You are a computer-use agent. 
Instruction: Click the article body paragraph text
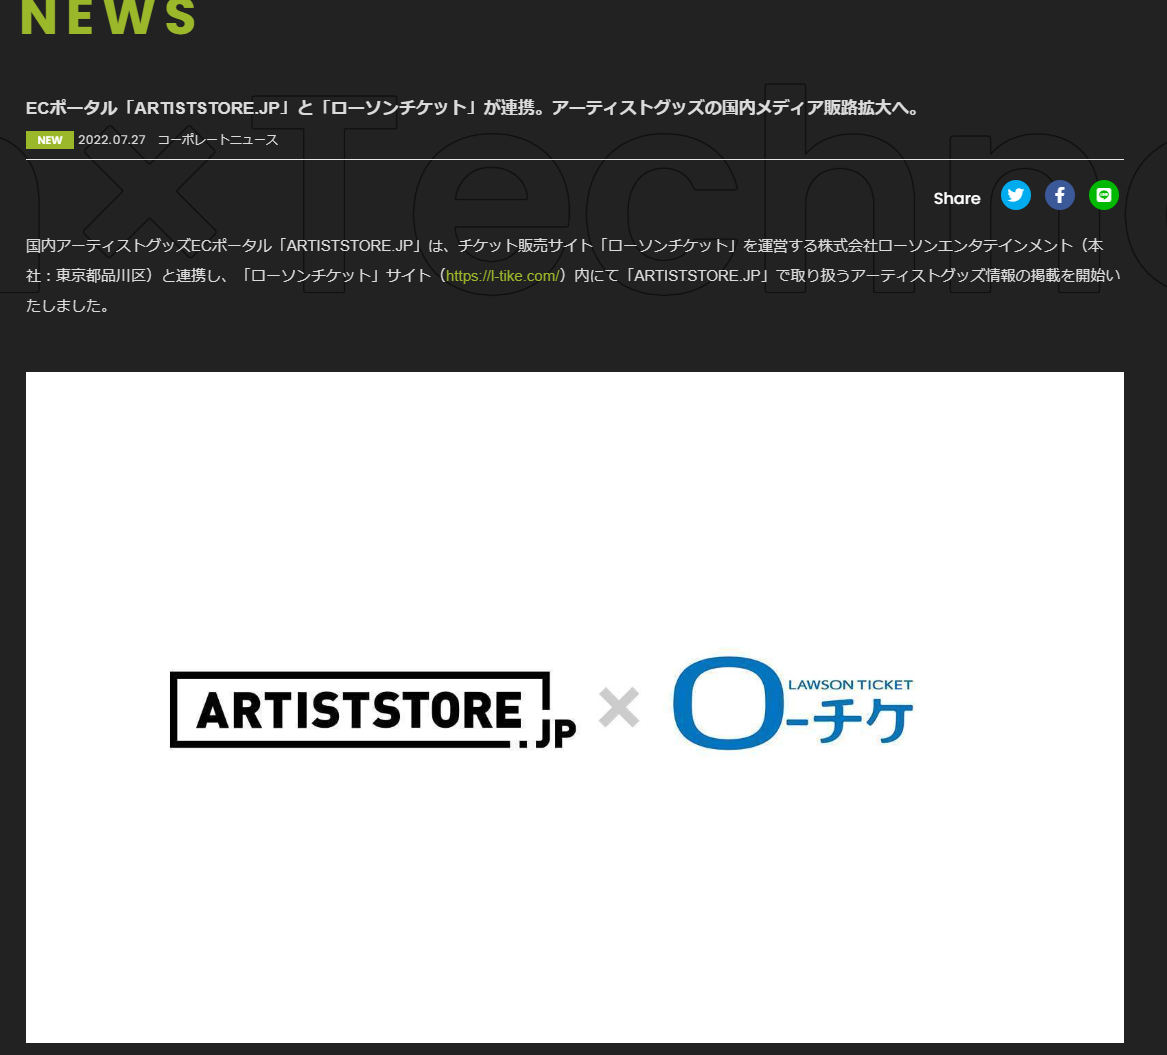[572, 260]
